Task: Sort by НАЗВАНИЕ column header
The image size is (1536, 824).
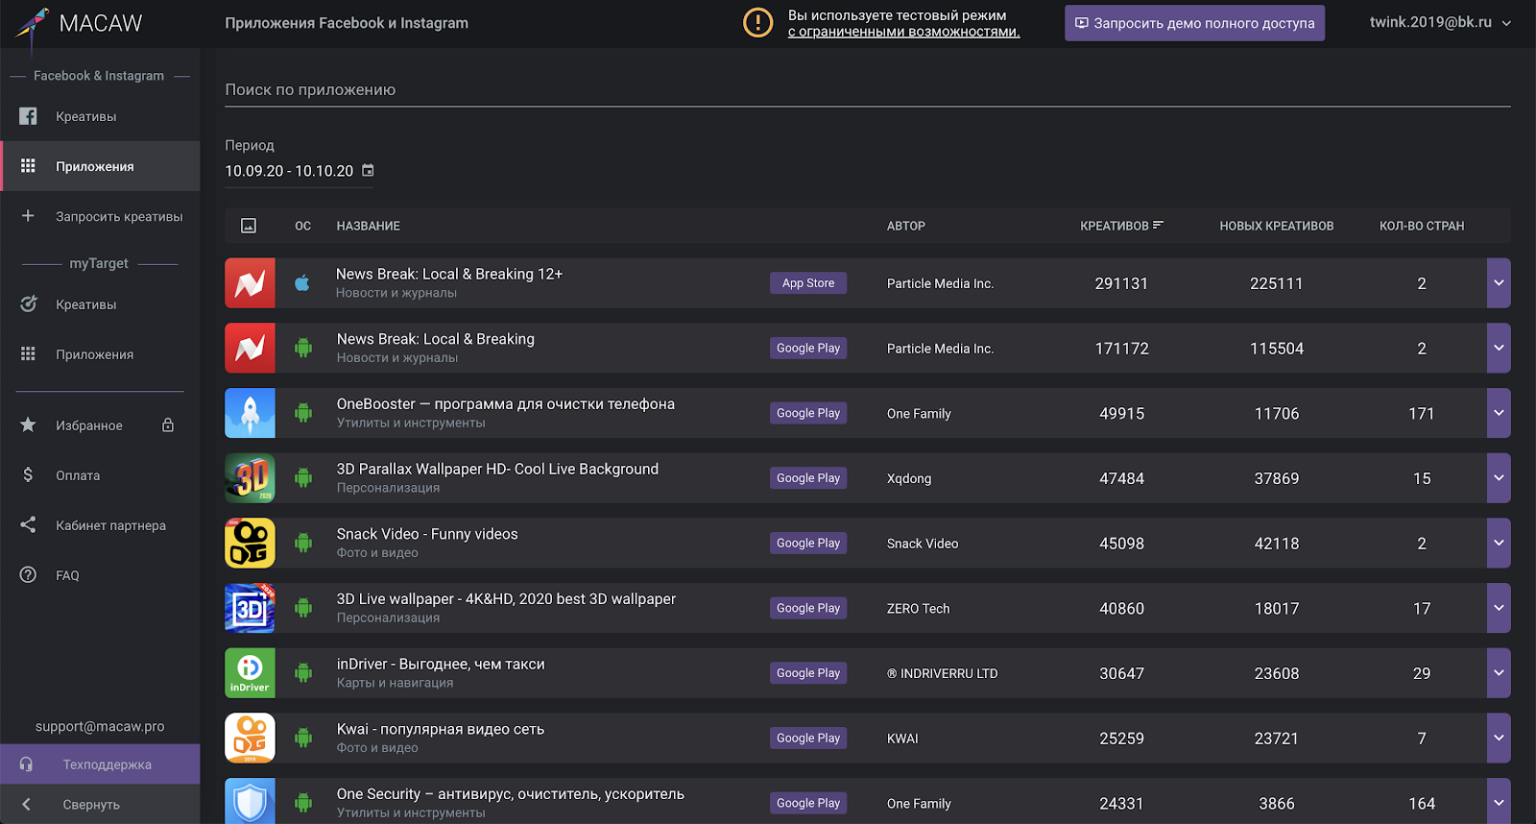Action: pyautogui.click(x=368, y=226)
